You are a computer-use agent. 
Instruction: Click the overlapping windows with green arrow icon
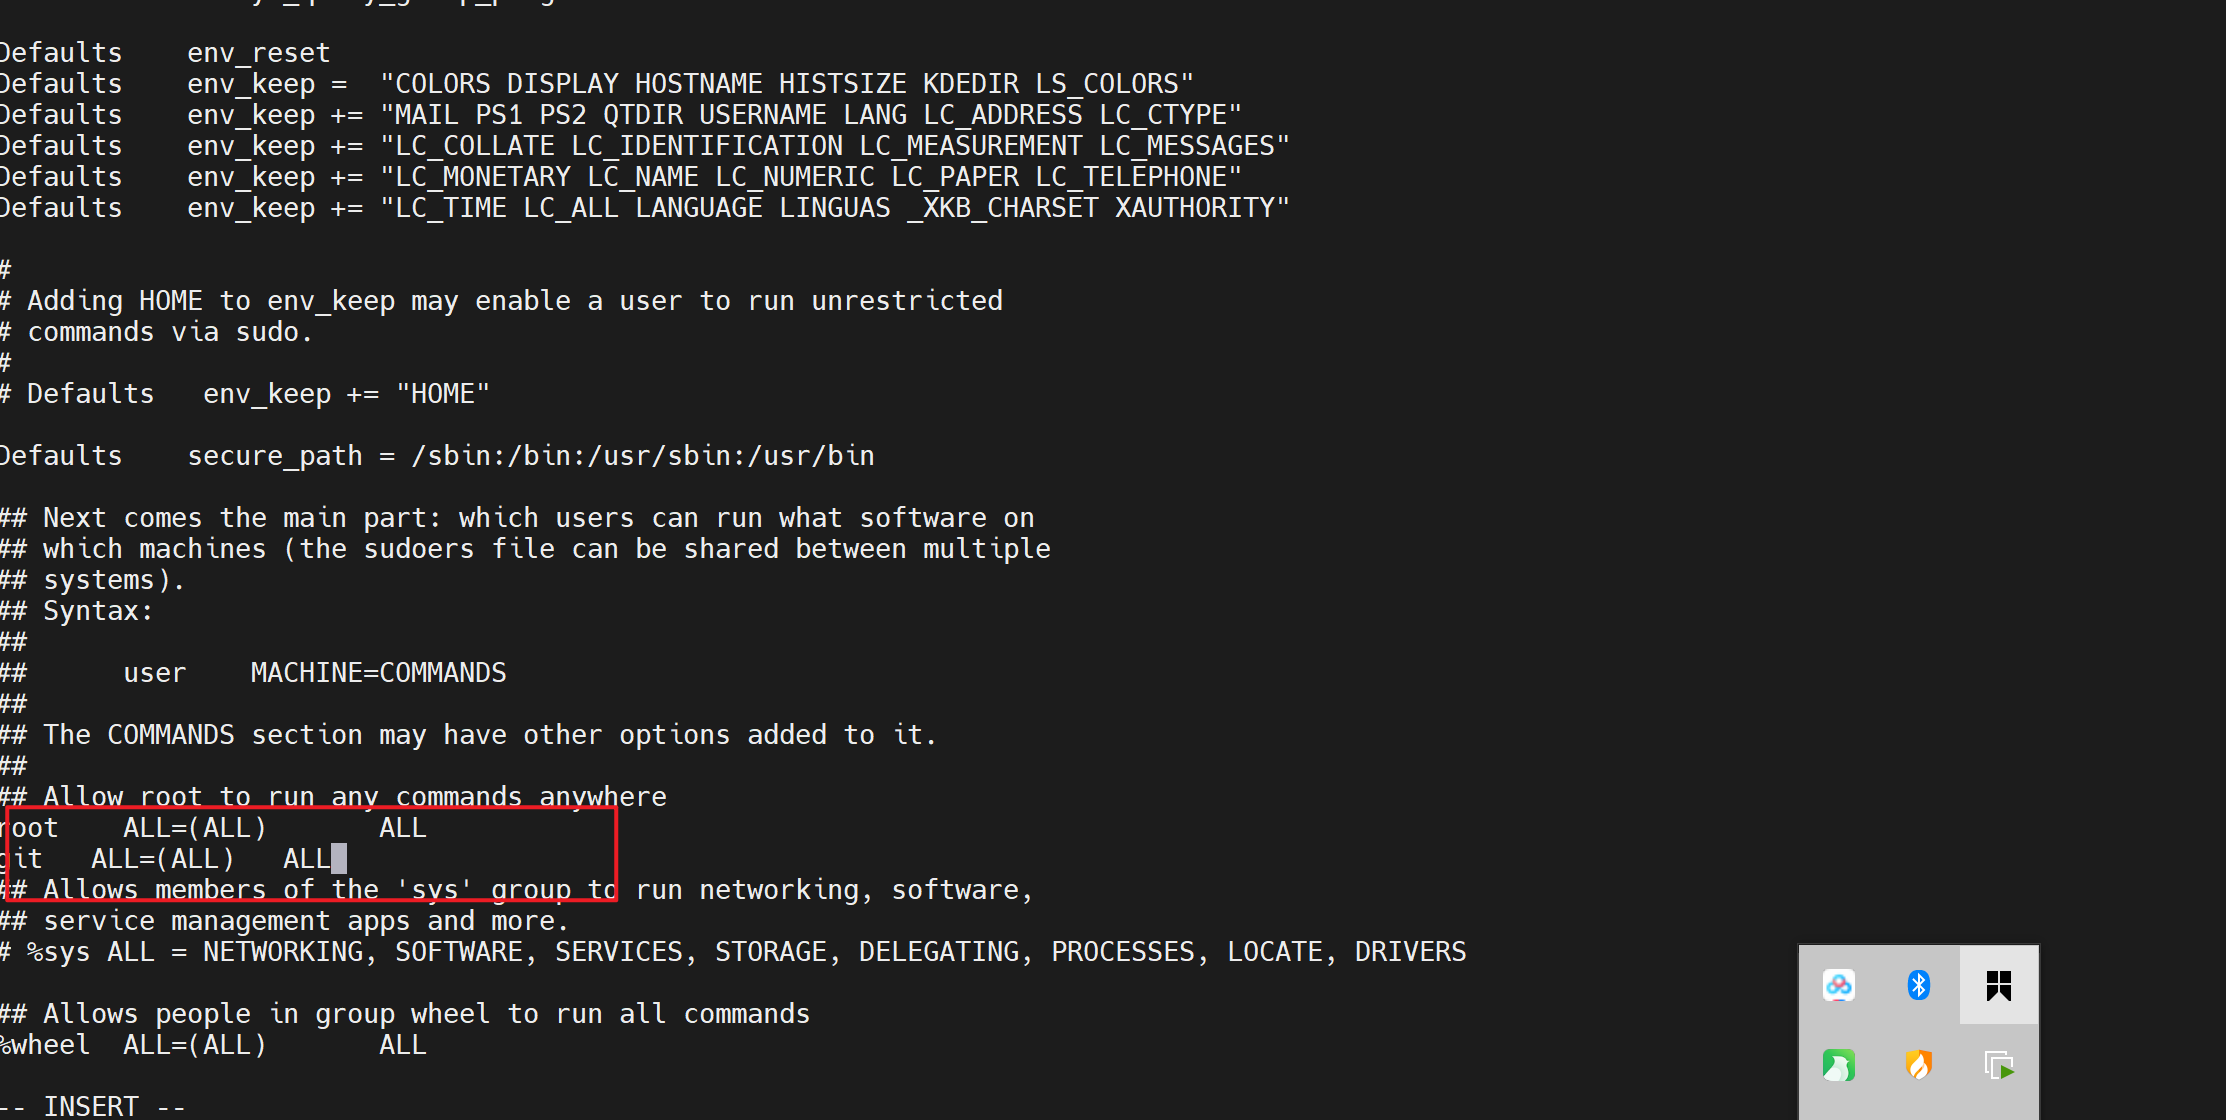(1998, 1065)
